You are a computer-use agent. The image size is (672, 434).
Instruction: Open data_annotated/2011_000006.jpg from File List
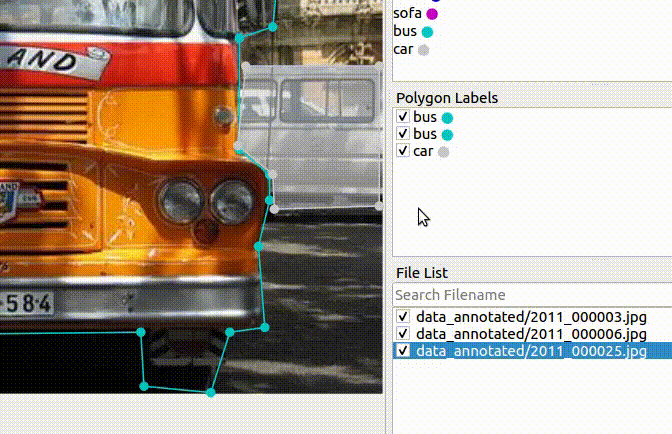[x=531, y=334]
